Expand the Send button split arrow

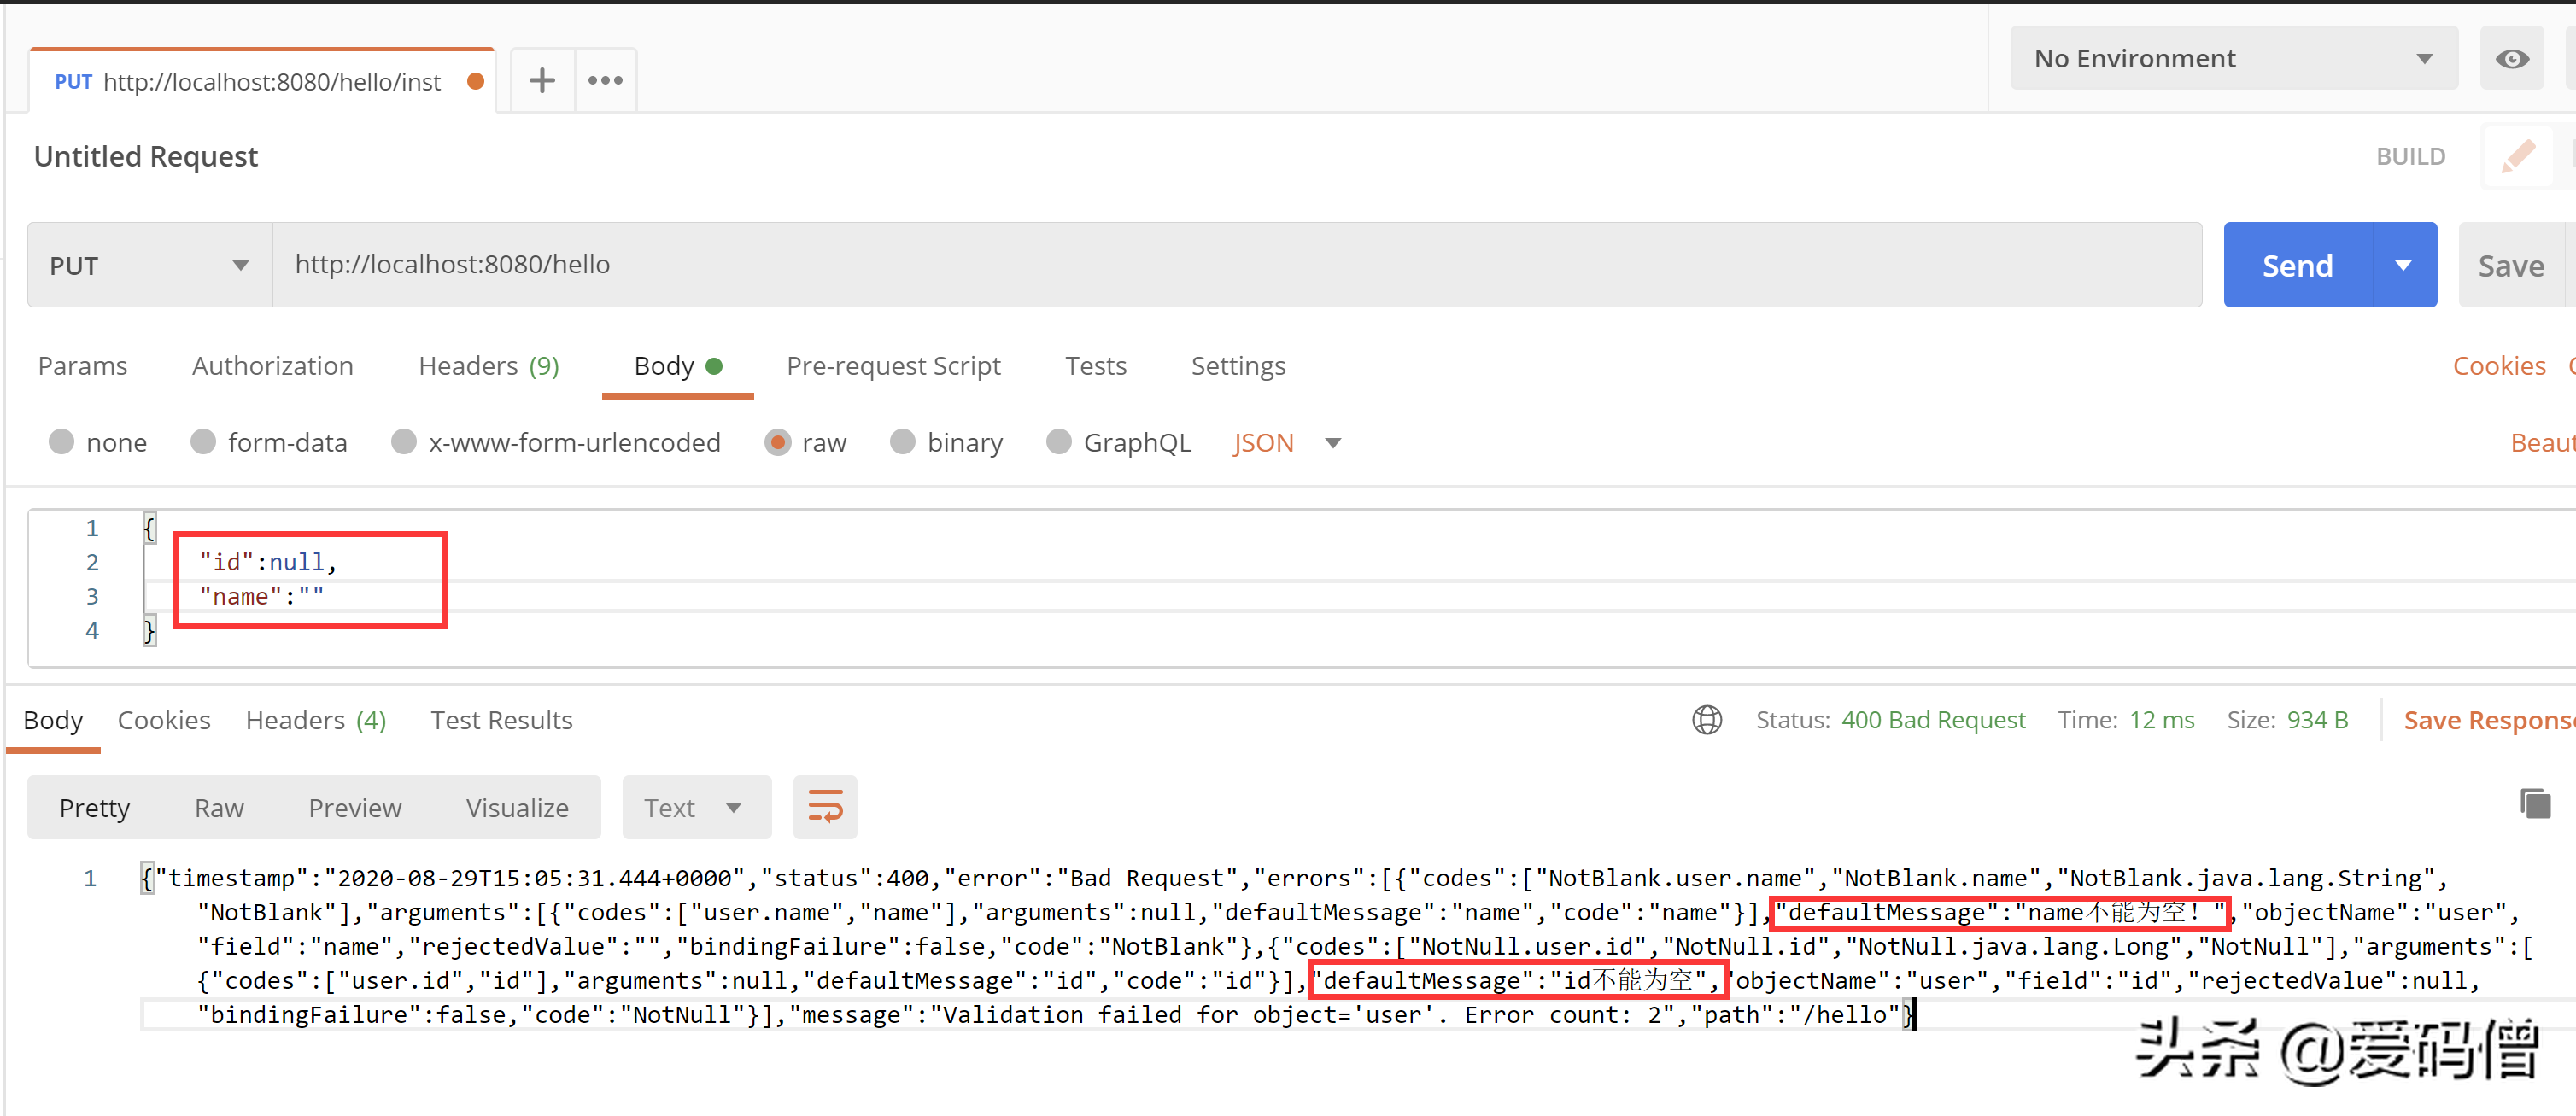tap(2404, 265)
